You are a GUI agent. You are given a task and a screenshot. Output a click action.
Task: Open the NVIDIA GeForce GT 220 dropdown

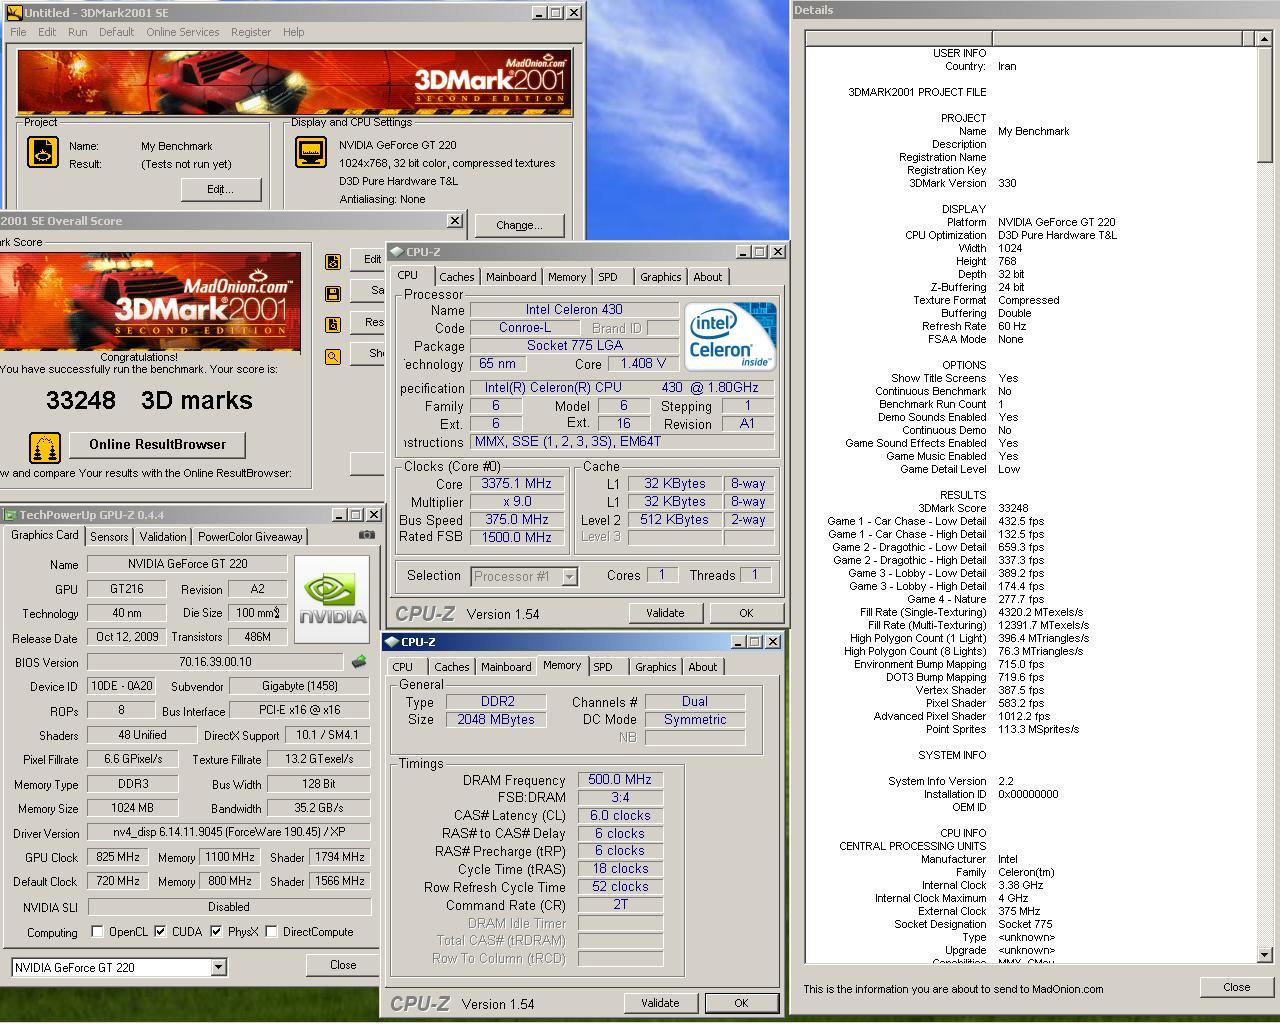coord(218,967)
